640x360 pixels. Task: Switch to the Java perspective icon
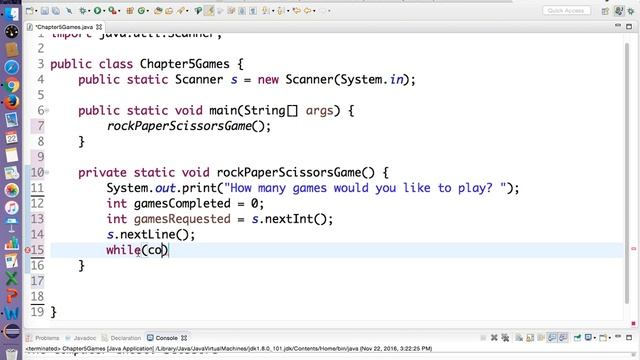click(x=619, y=11)
